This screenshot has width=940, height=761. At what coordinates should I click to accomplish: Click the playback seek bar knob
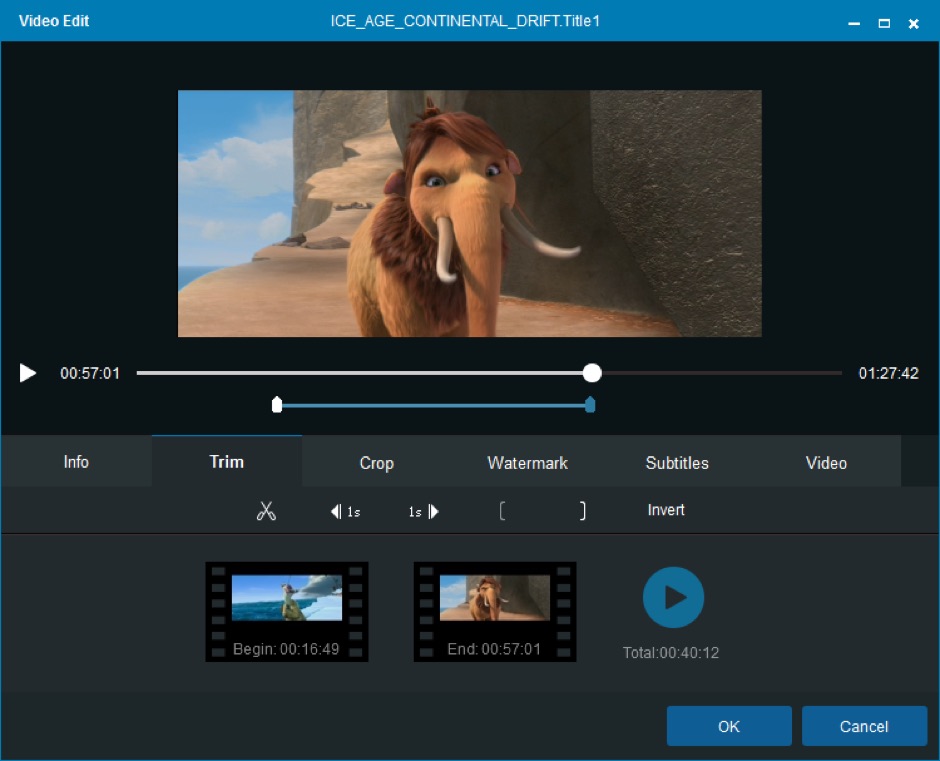click(x=592, y=373)
